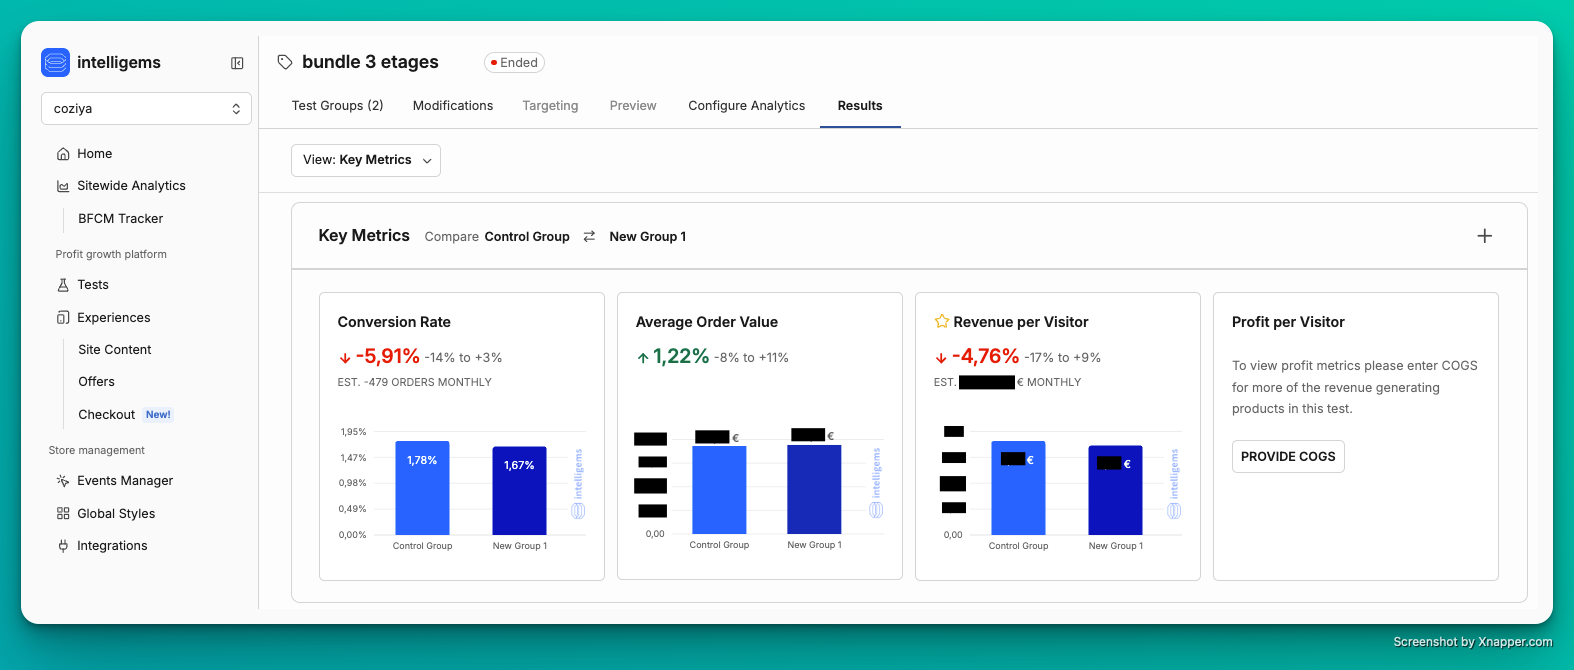Click the Integrations plug icon
This screenshot has width=1574, height=670.
click(x=63, y=546)
